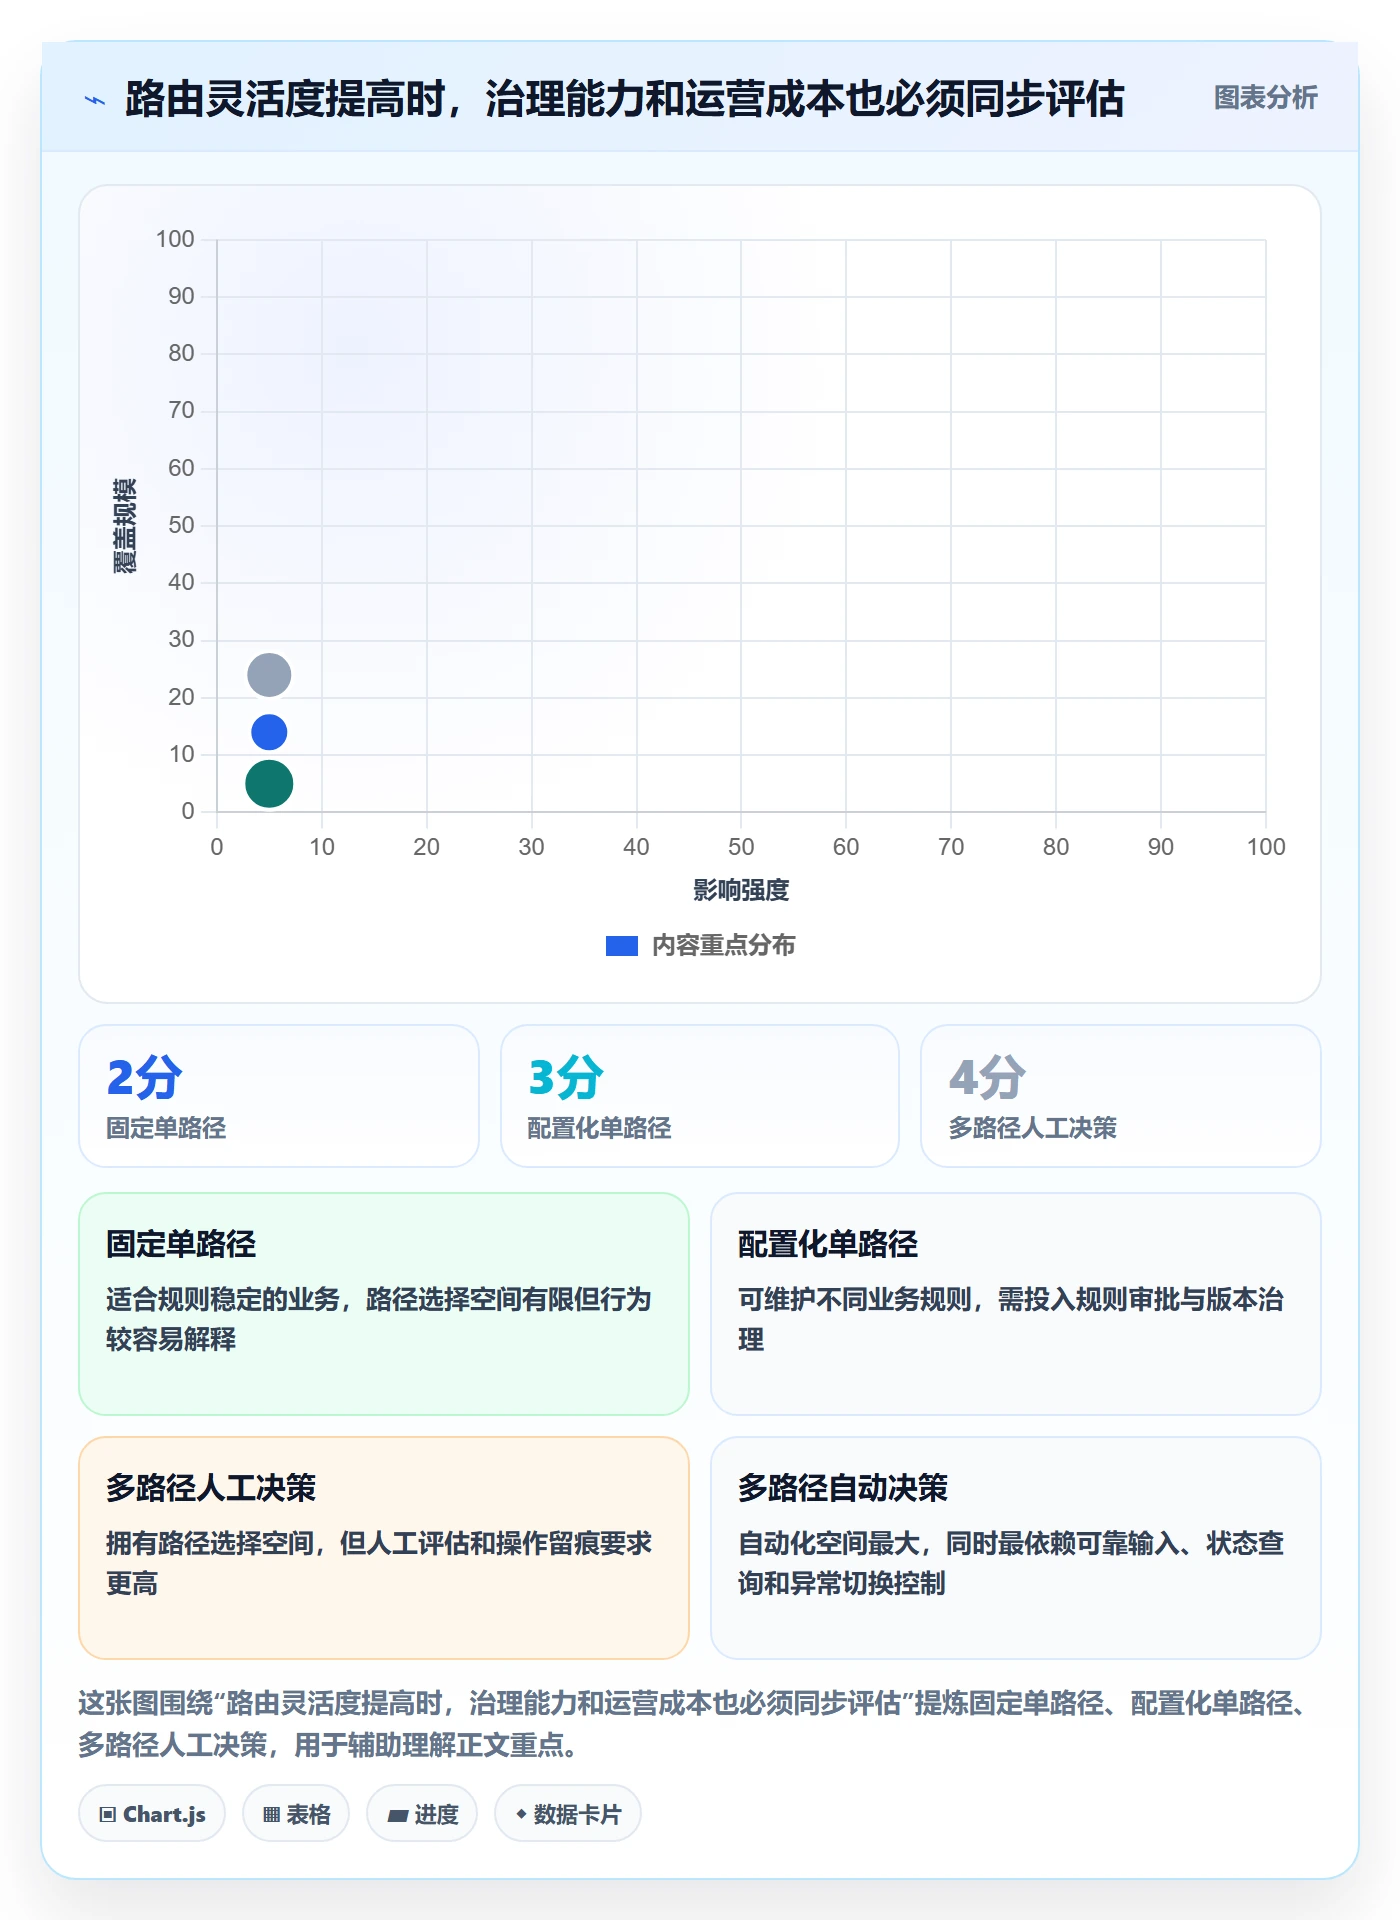Click the chart title 路由灵活度提高时 heading
The width and height of the screenshot is (1400, 1920).
625,99
